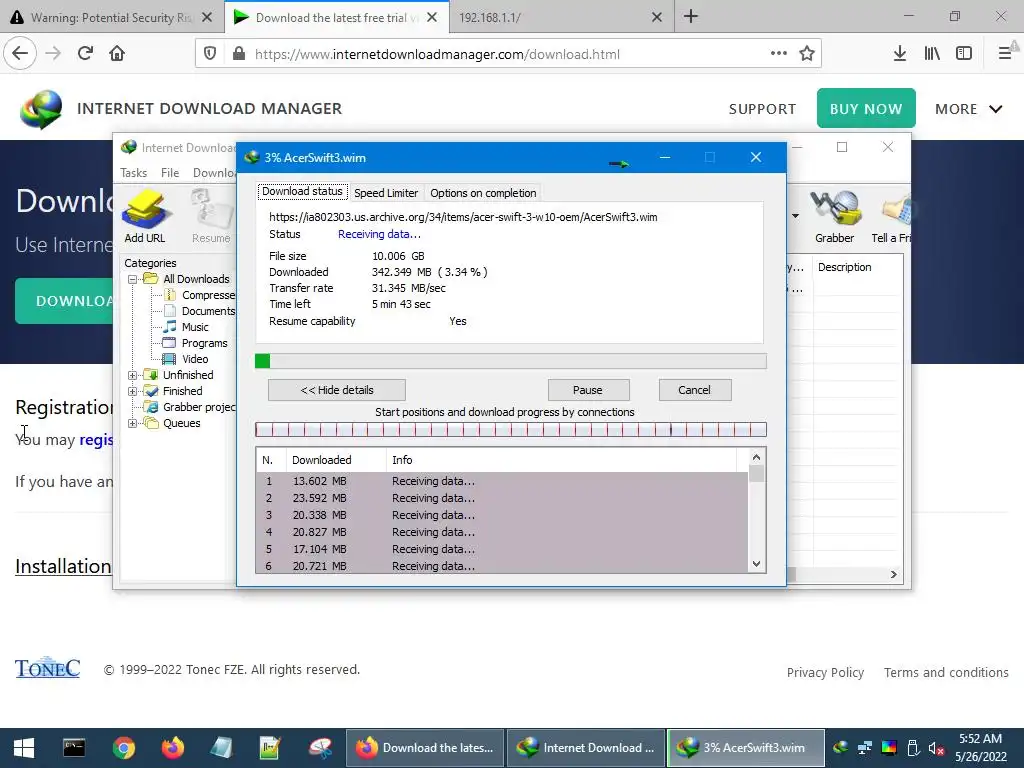Click the Add URL toolbar icon
The image size is (1024, 768).
145,216
